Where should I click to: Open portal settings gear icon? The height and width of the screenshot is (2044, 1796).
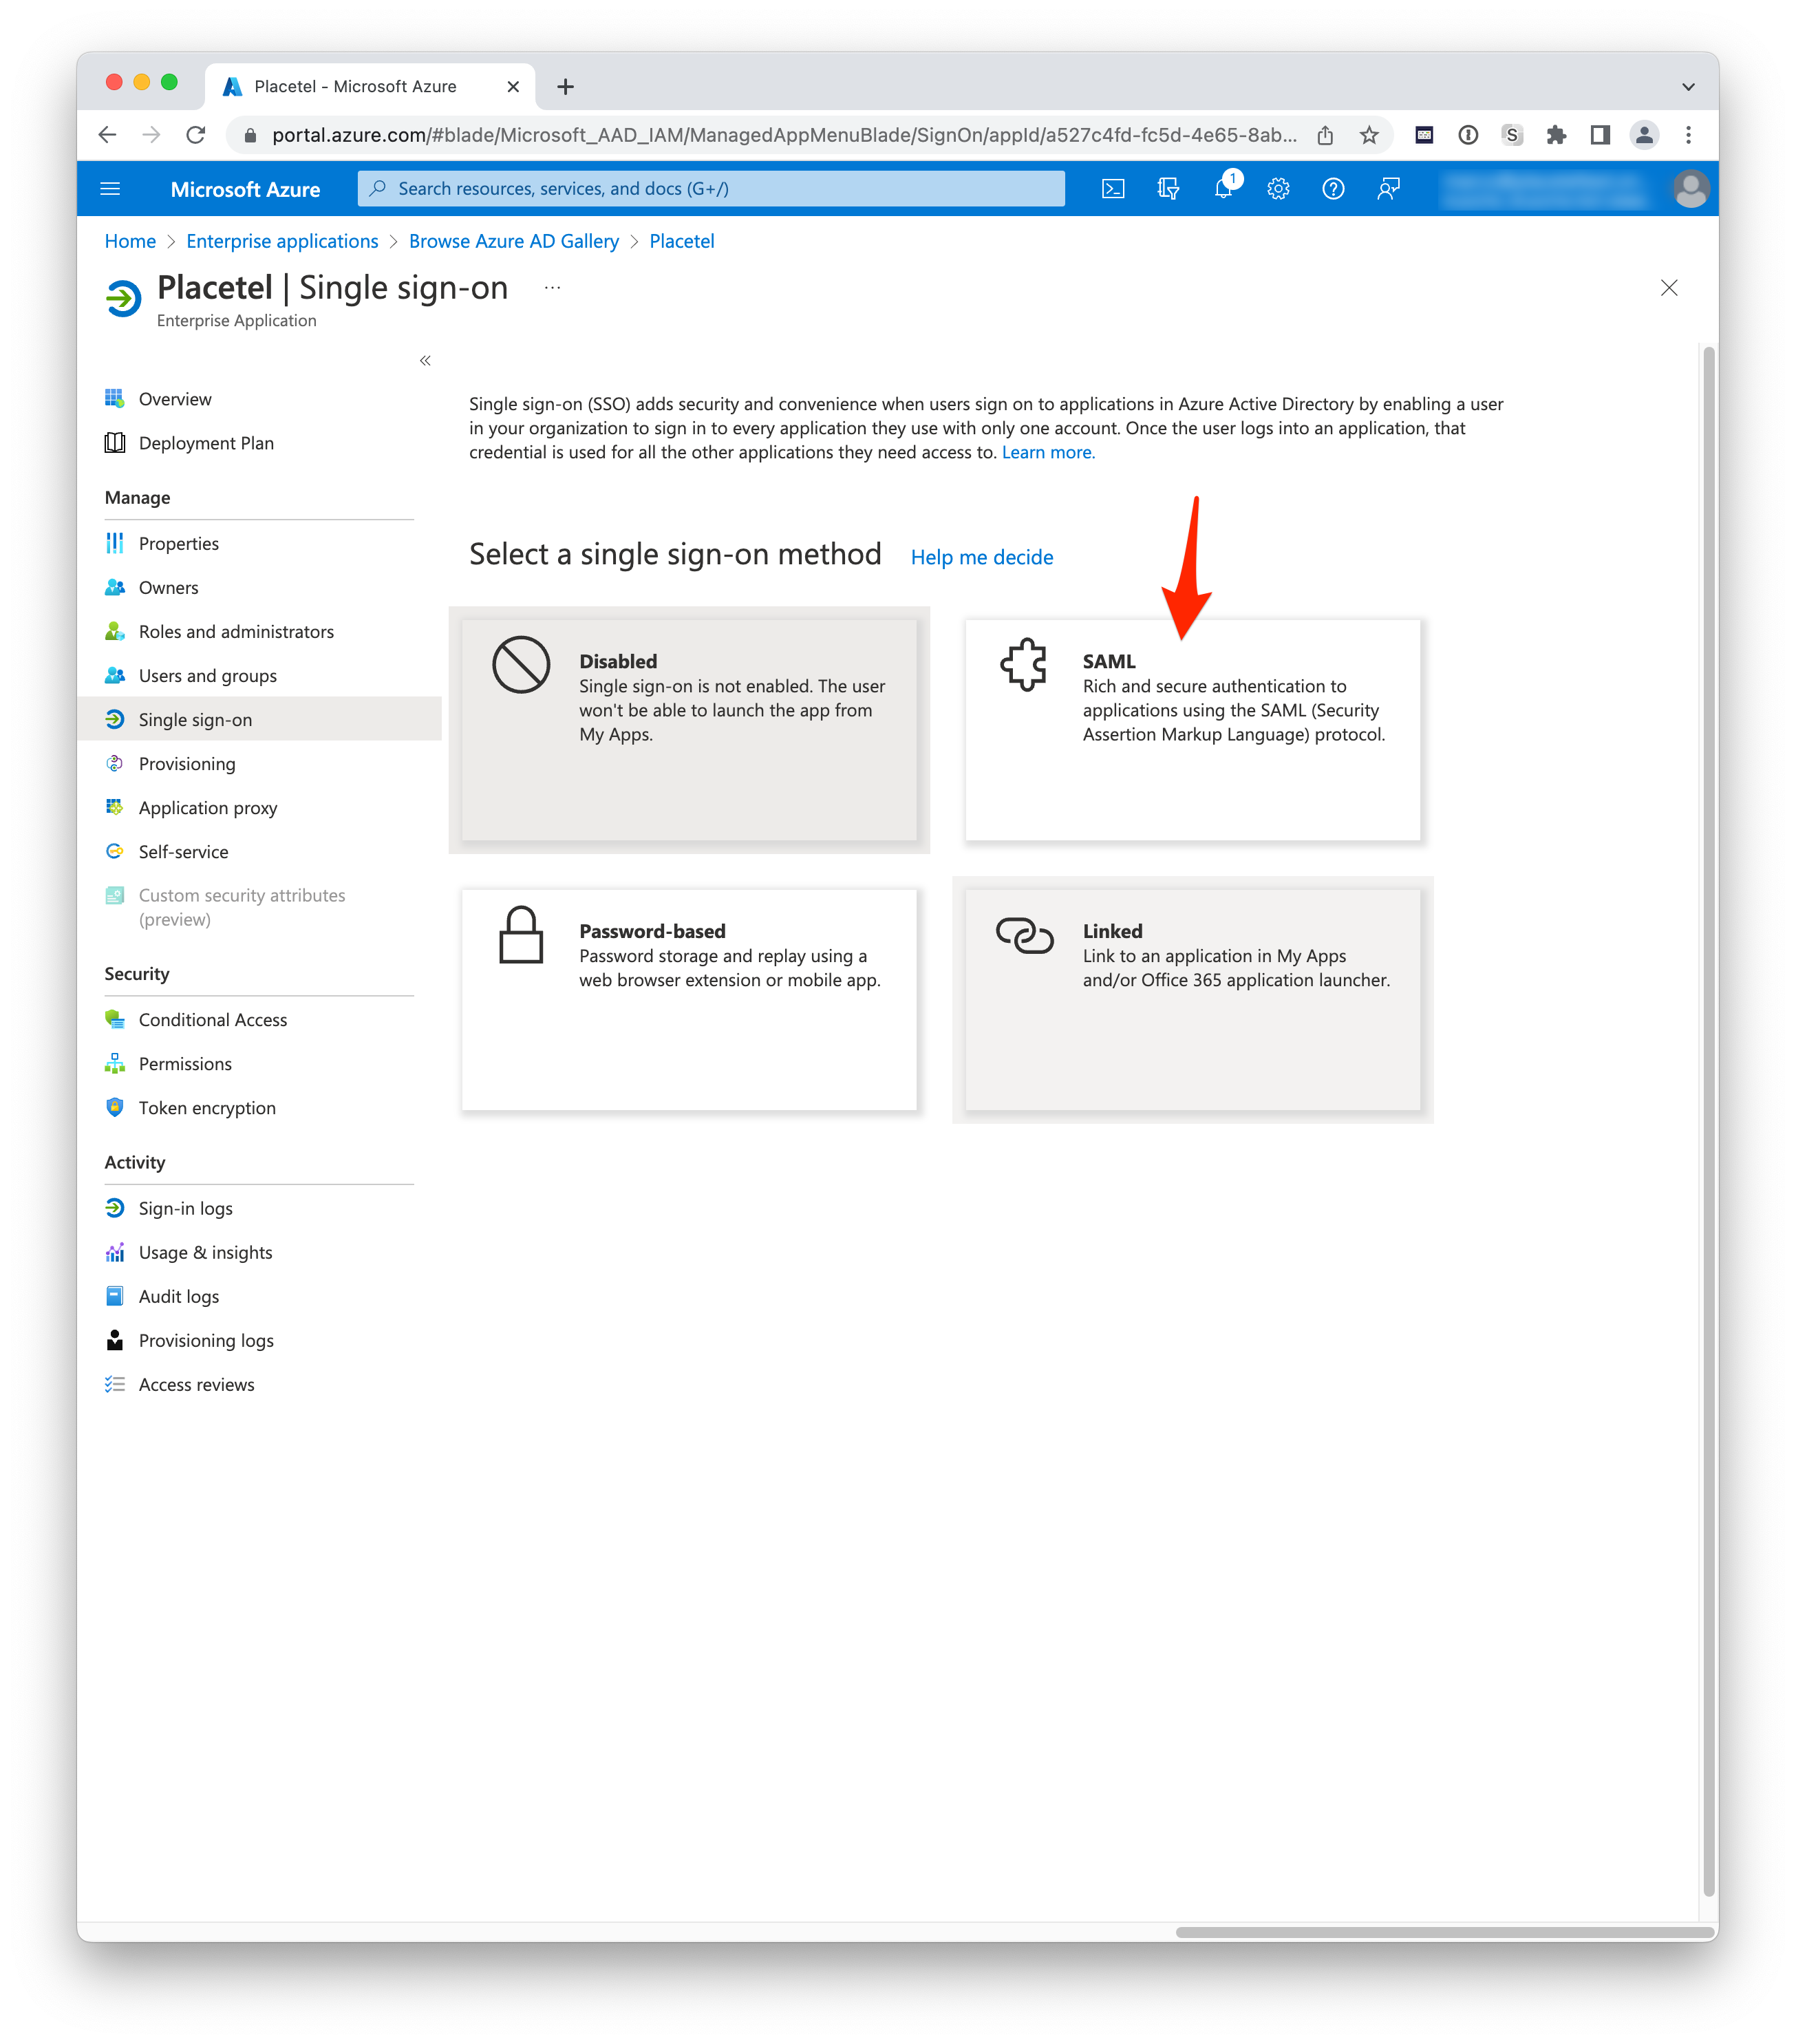1278,189
